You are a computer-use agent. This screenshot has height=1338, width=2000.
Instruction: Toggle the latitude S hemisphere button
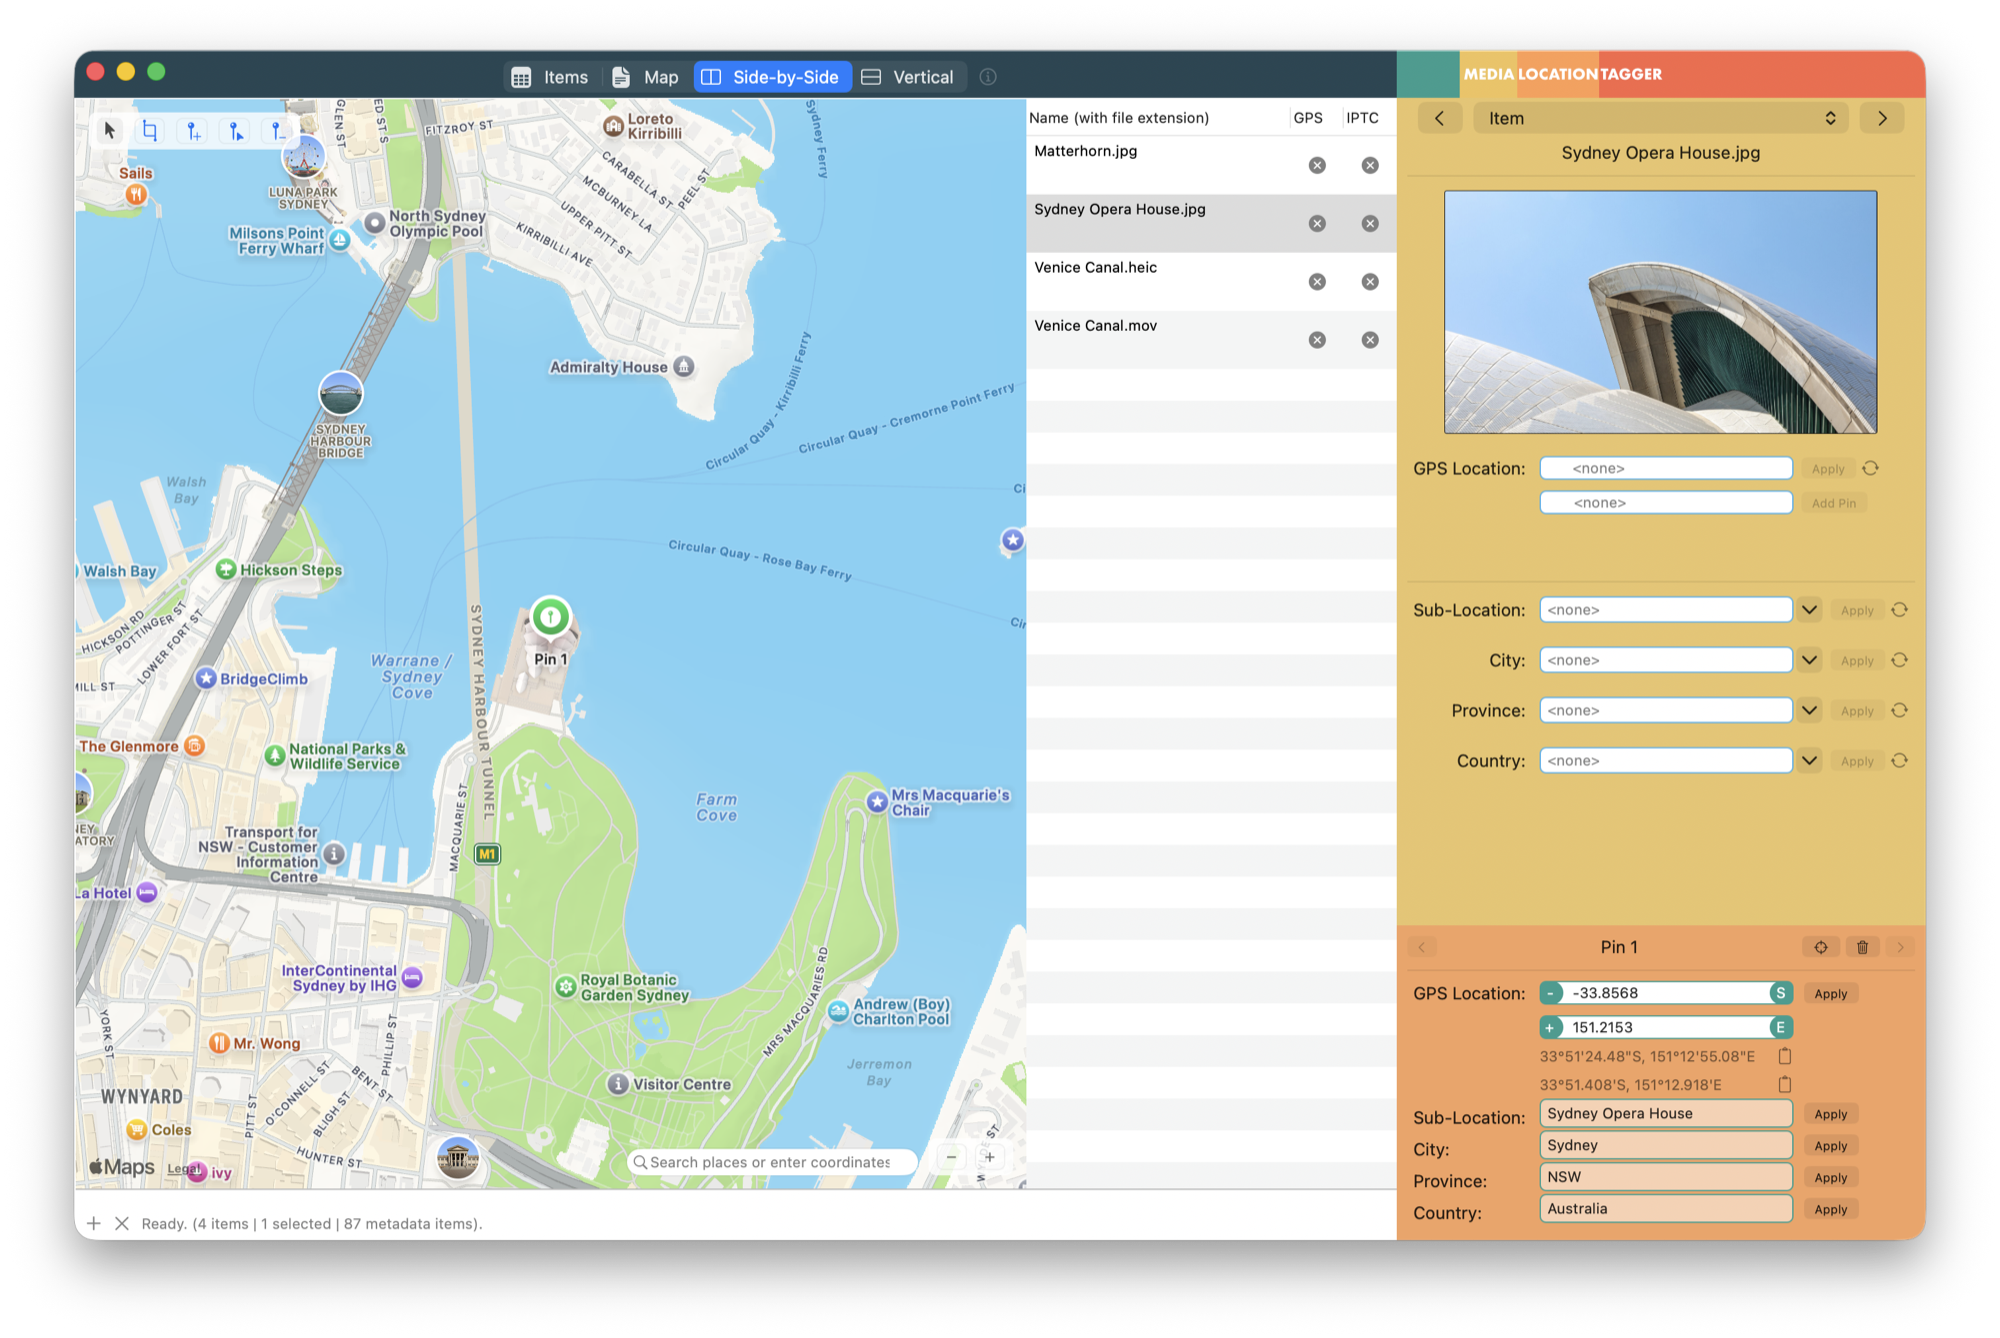(x=1780, y=993)
